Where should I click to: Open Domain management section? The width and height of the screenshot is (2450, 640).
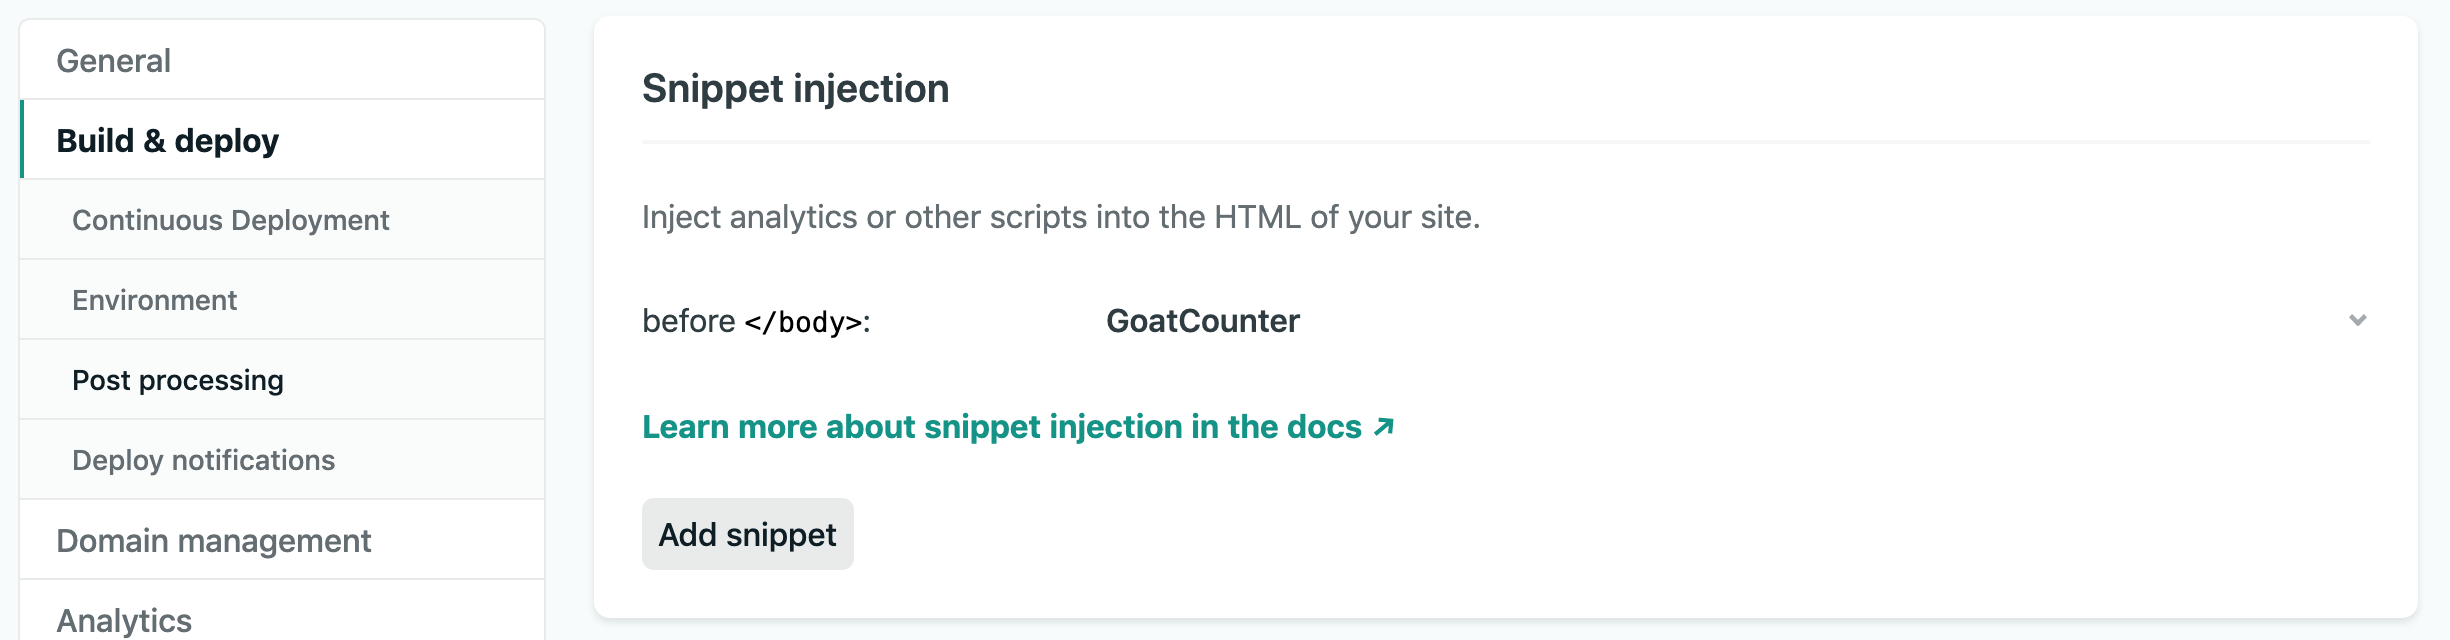click(x=215, y=540)
